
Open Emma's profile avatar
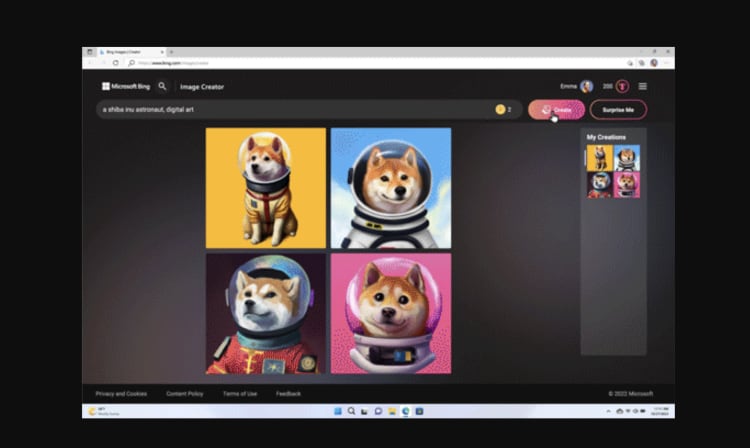pyautogui.click(x=586, y=87)
